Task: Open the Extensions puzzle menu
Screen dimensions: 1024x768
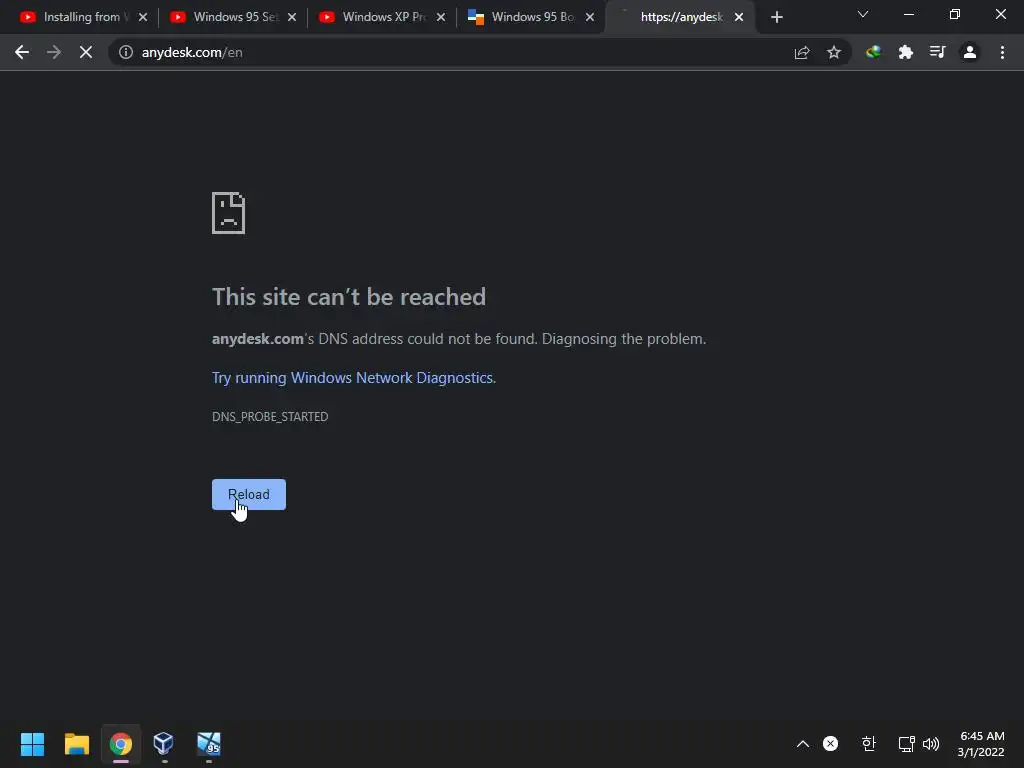Action: [905, 52]
